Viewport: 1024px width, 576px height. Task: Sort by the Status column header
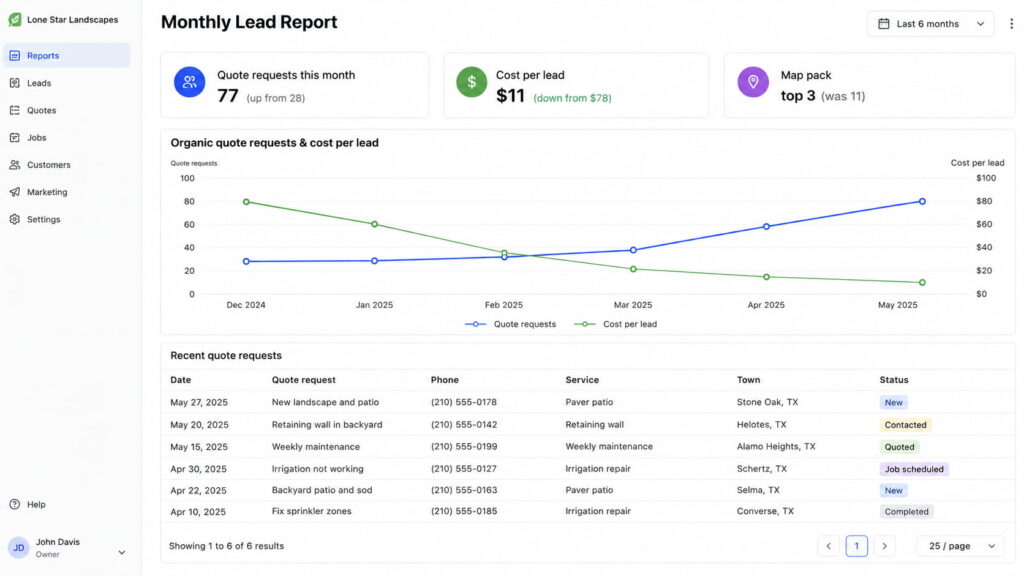point(893,379)
